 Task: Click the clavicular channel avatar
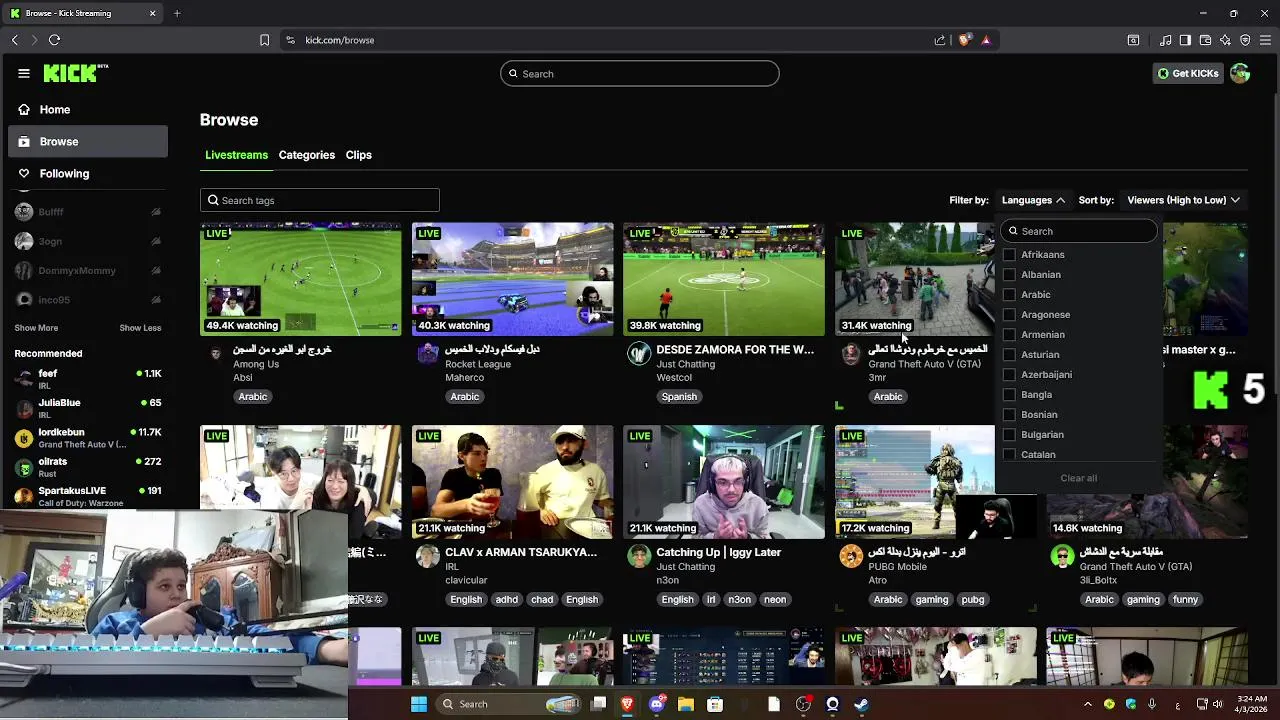tap(428, 557)
